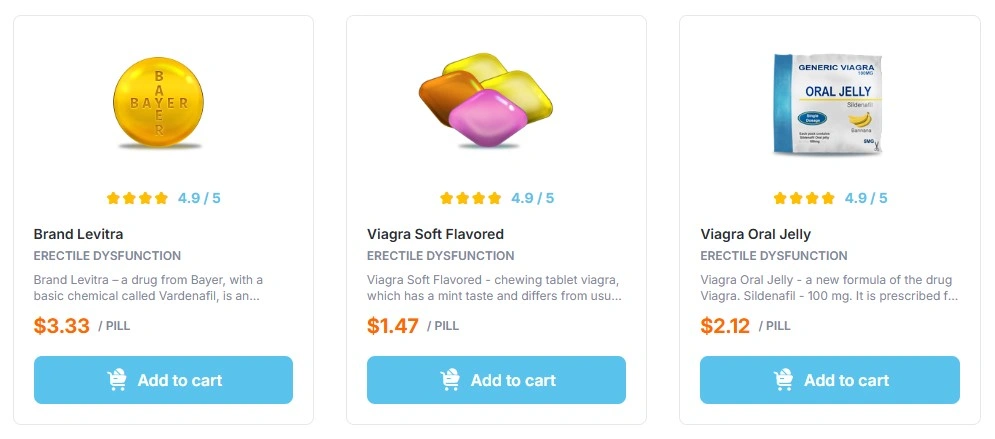Add Viagra Oral Jelly to cart
Viewport: 995px width, 439px height.
(829, 380)
